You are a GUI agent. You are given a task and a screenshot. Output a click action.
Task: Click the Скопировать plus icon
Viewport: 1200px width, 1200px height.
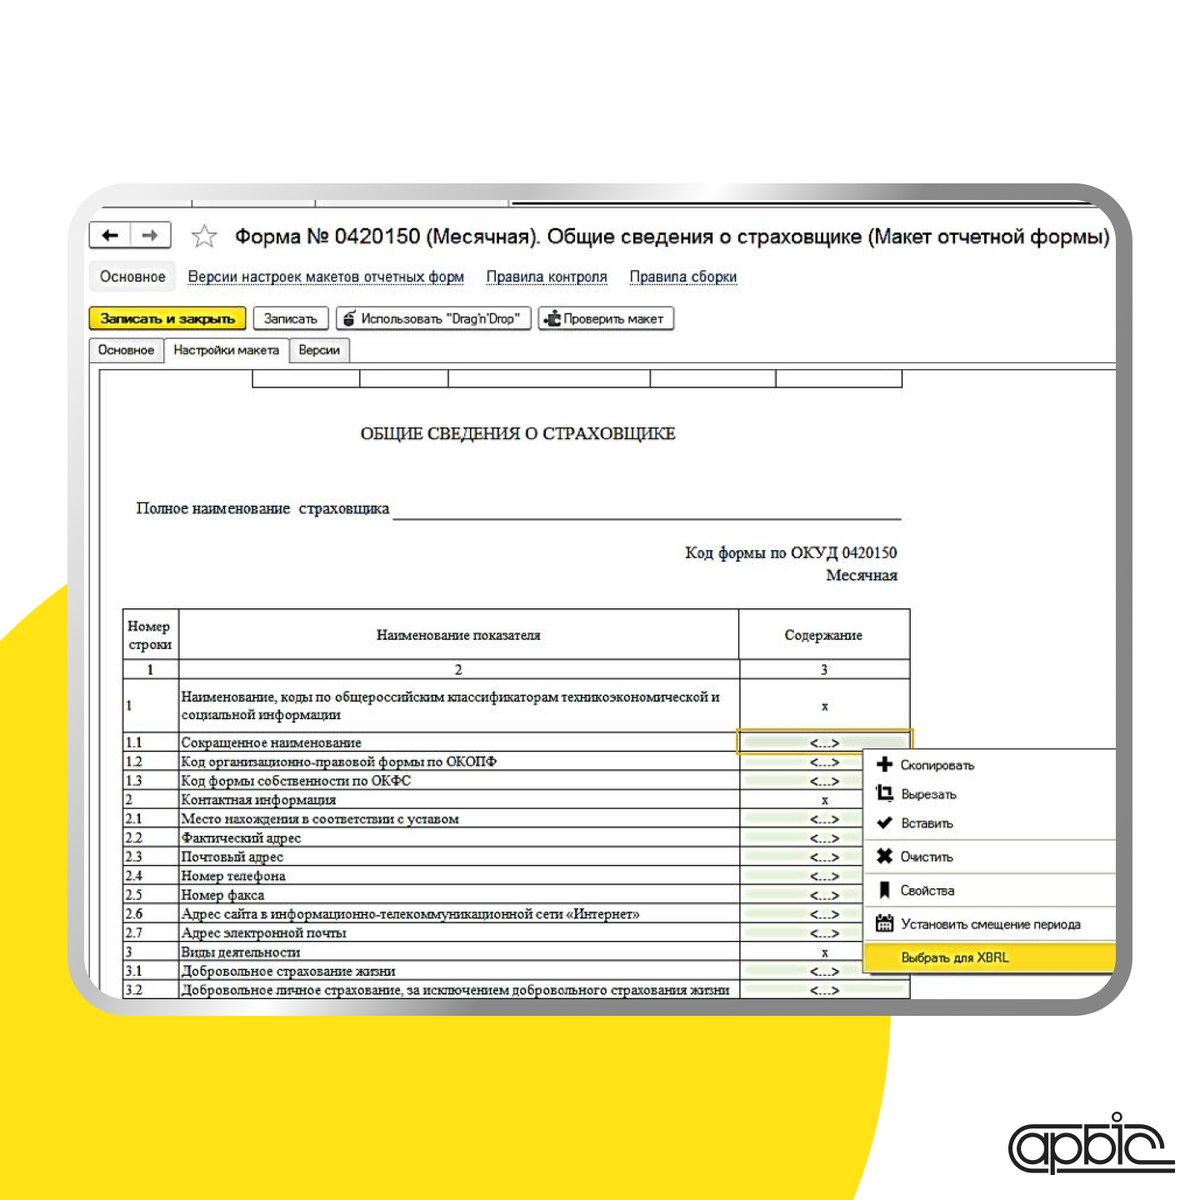(x=884, y=764)
